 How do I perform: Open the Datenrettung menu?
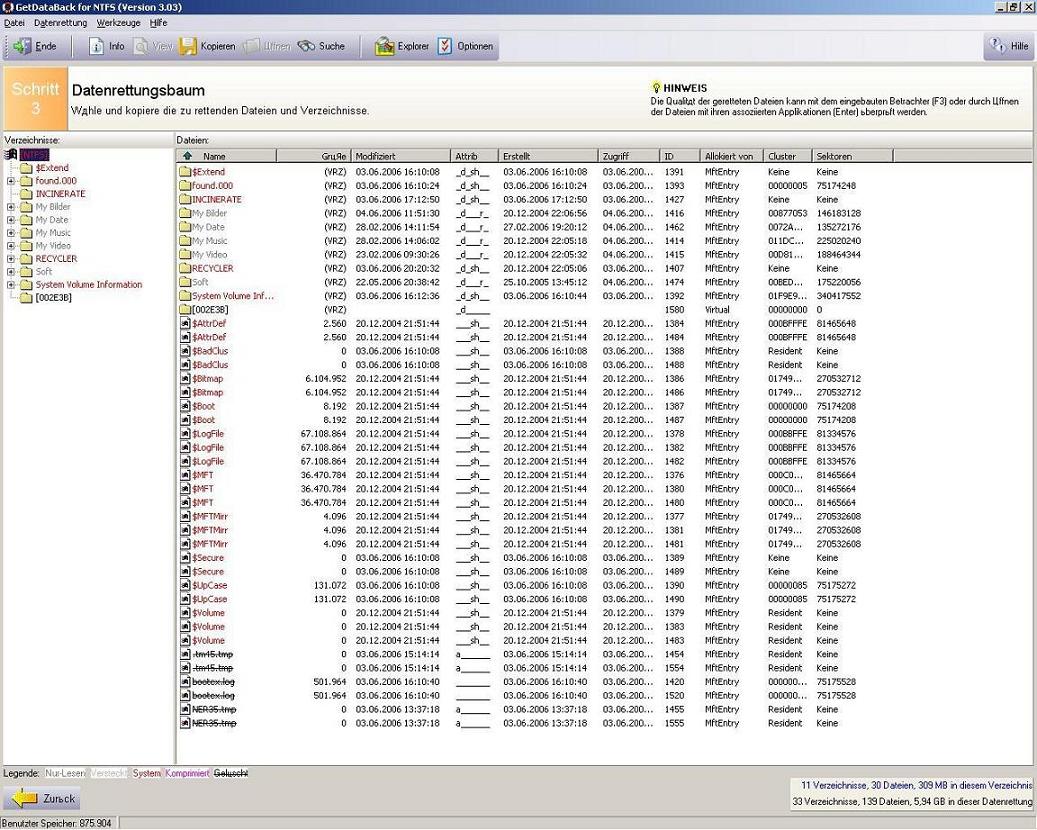pyautogui.click(x=60, y=22)
